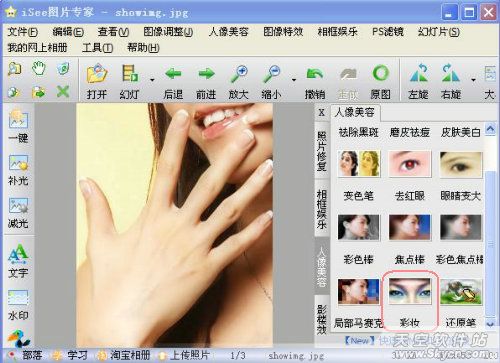Screen dimensions: 500x363
Task: Click the 撤销 undo arrow icon
Action: tap(314, 74)
